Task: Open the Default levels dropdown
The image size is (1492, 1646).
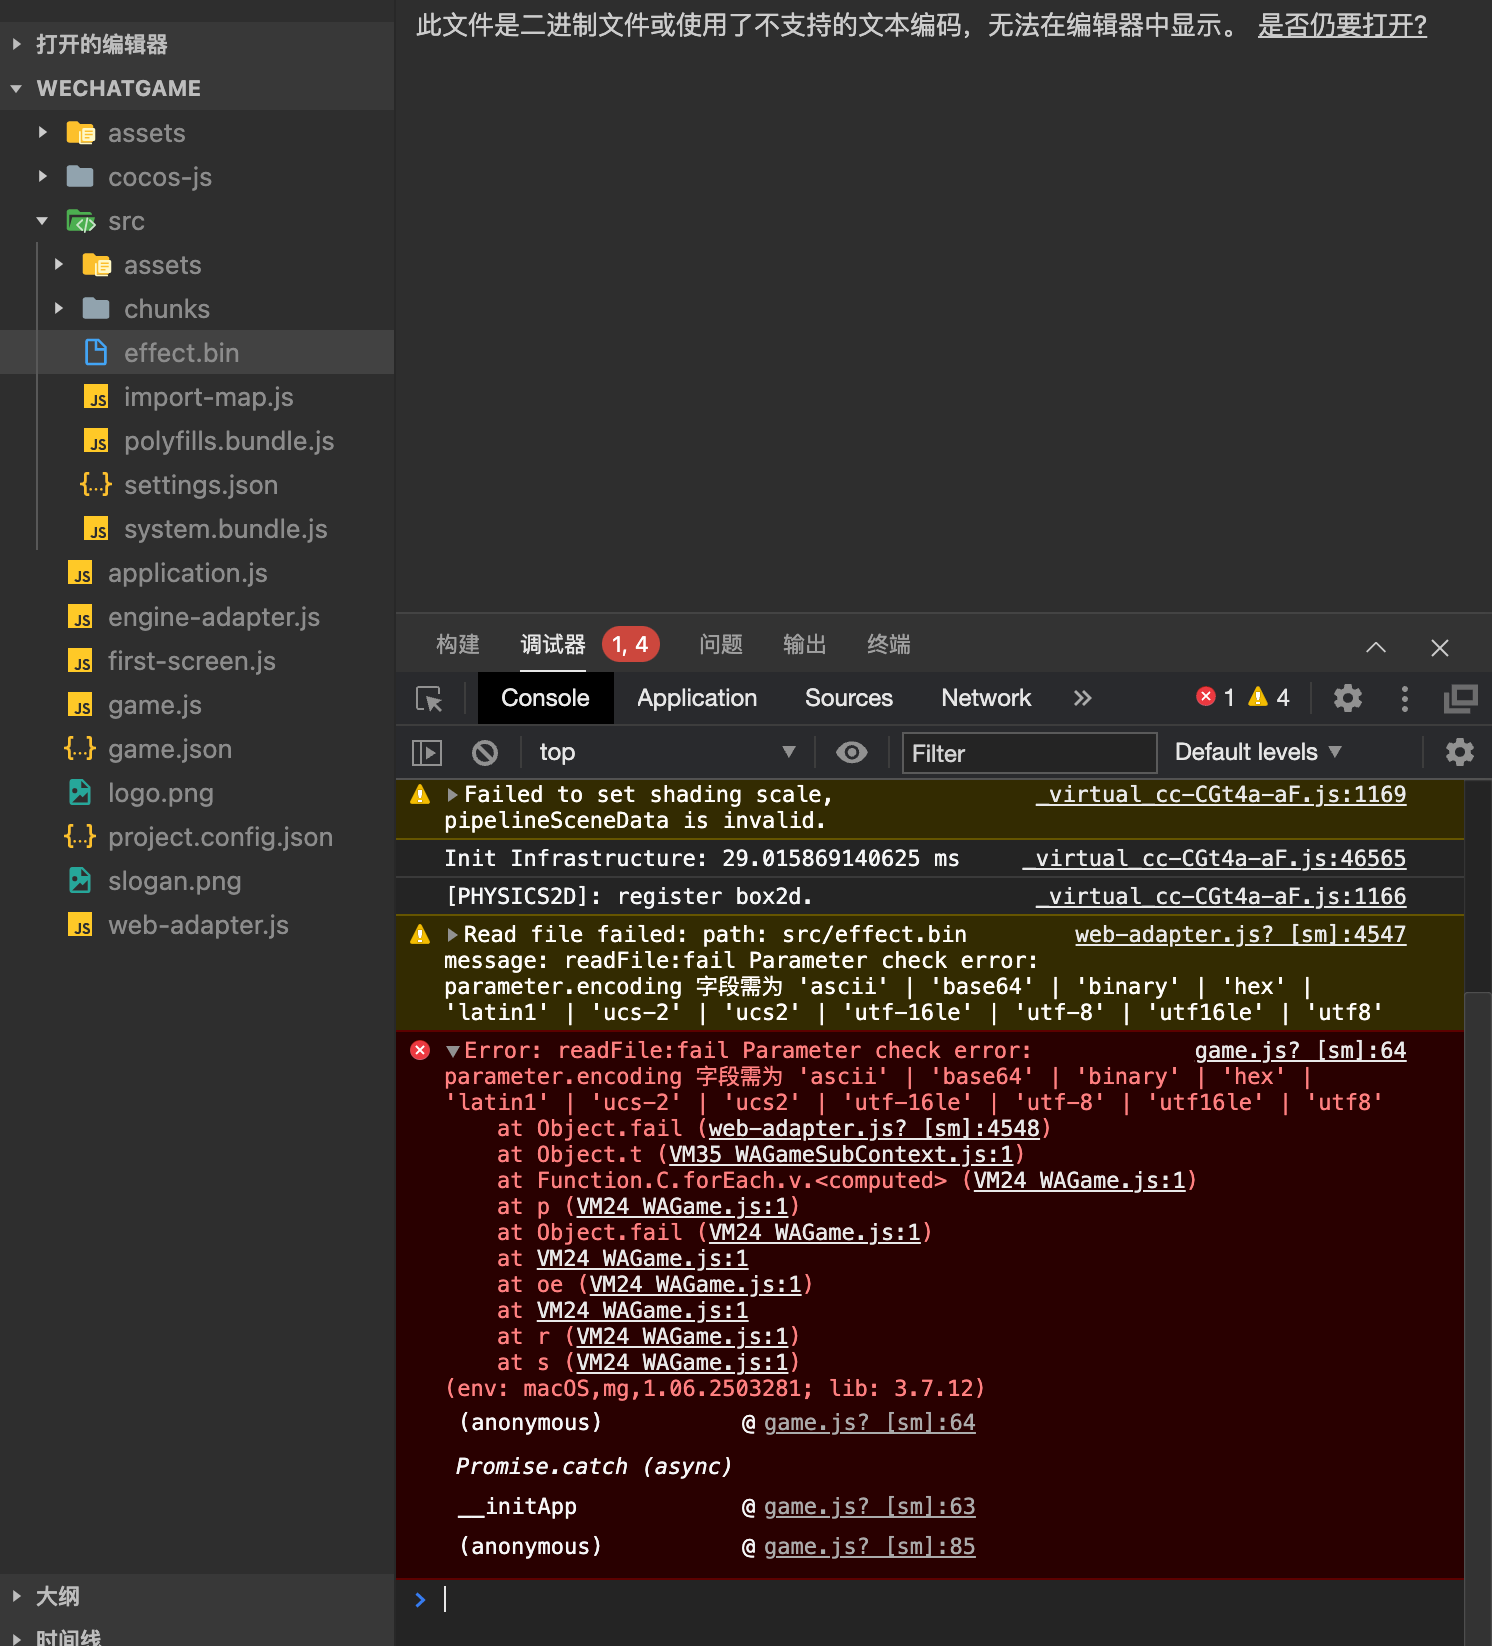Action: pos(1258,752)
